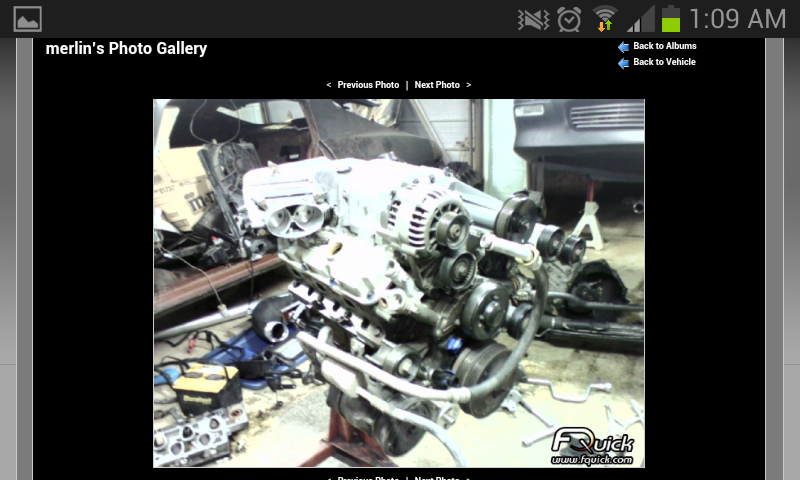The height and width of the screenshot is (480, 800).
Task: Click the left chevron before Previous Photo
Action: pyautogui.click(x=329, y=85)
